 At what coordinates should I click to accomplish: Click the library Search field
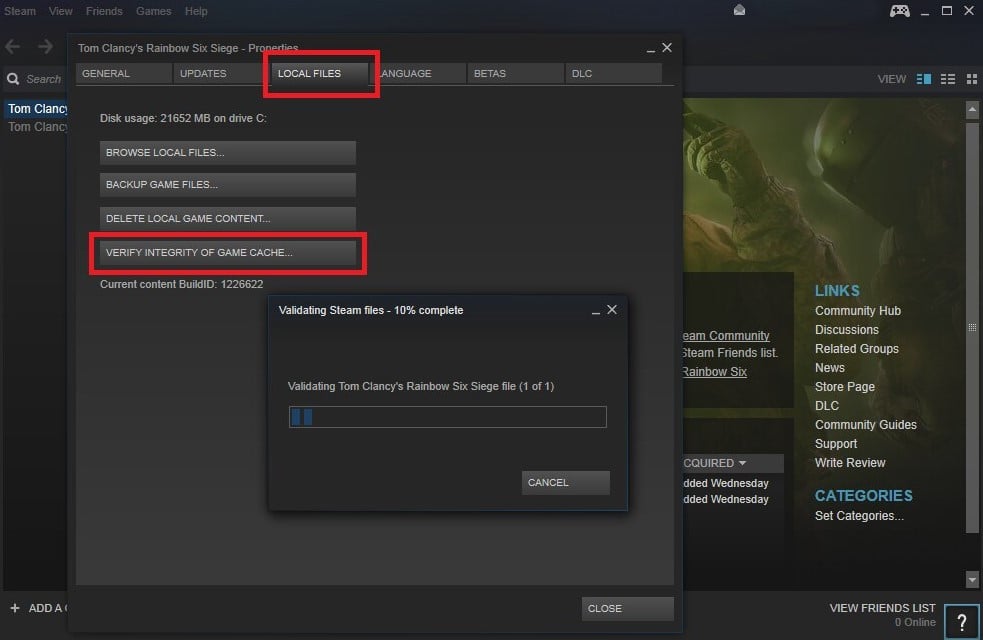44,79
